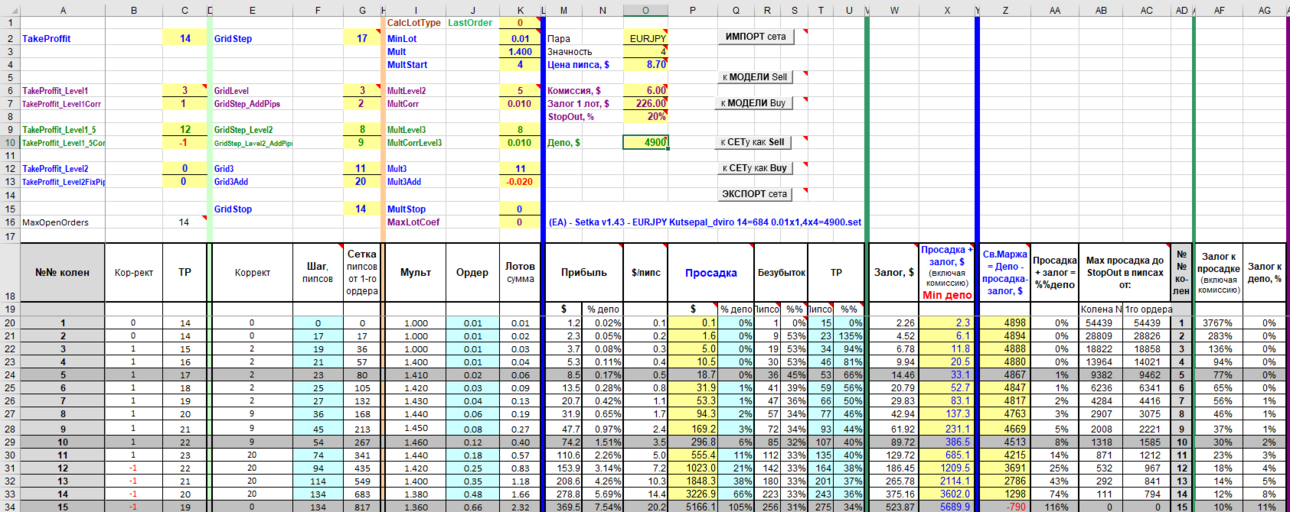Screen dimensions: 1290x512
Task: Select the GridStep value 17 cell
Action: pos(361,38)
